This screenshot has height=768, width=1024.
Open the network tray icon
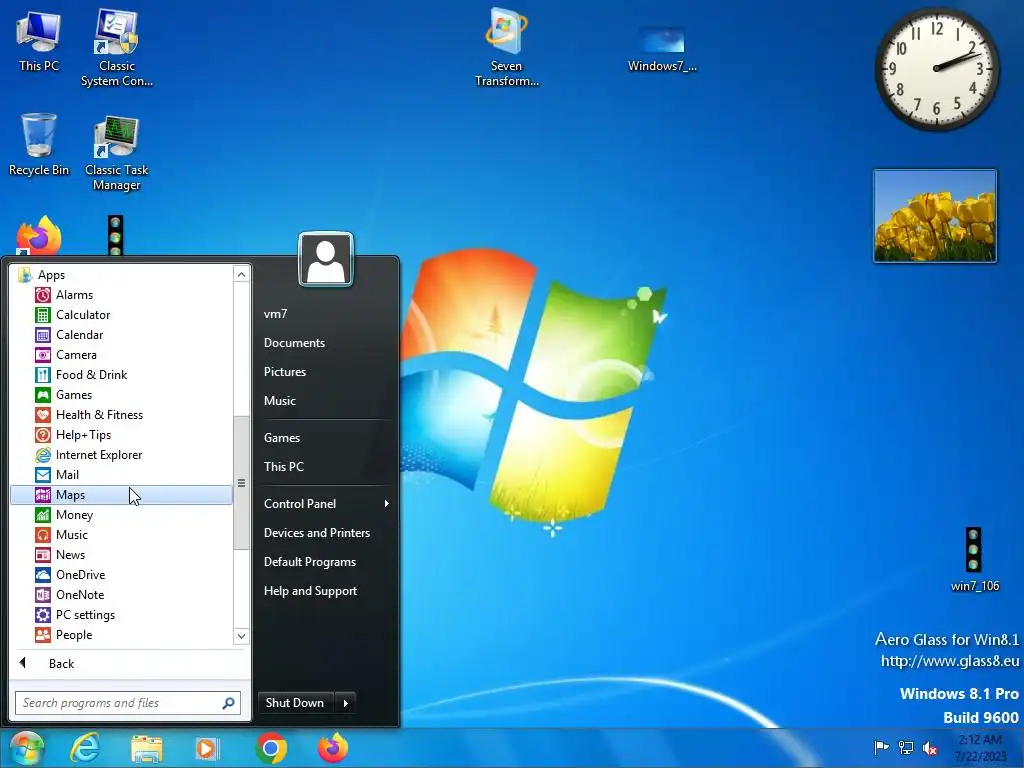point(906,747)
